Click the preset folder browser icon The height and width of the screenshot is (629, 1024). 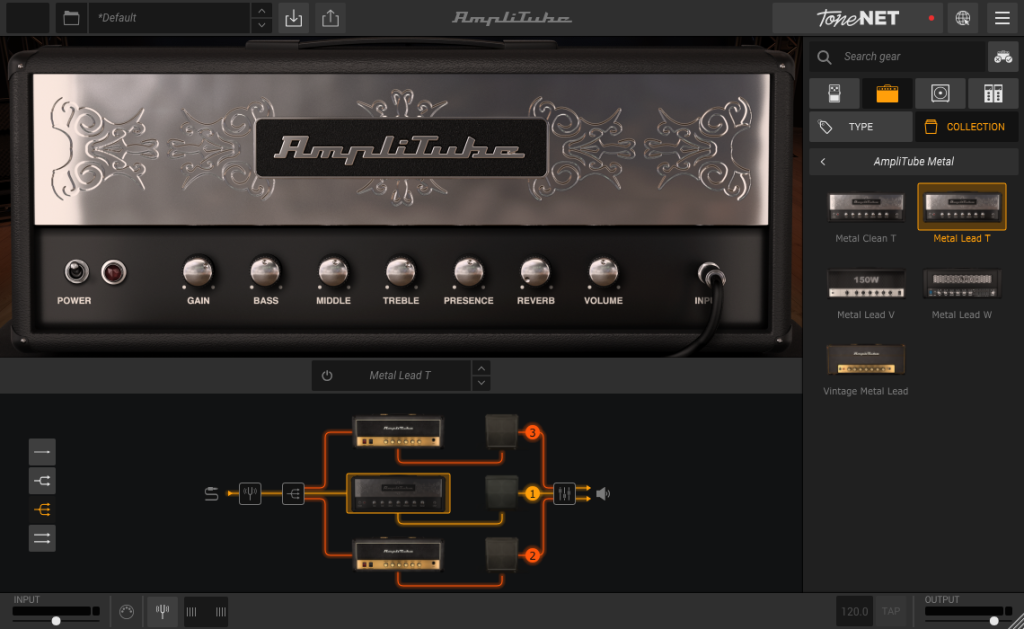(70, 18)
